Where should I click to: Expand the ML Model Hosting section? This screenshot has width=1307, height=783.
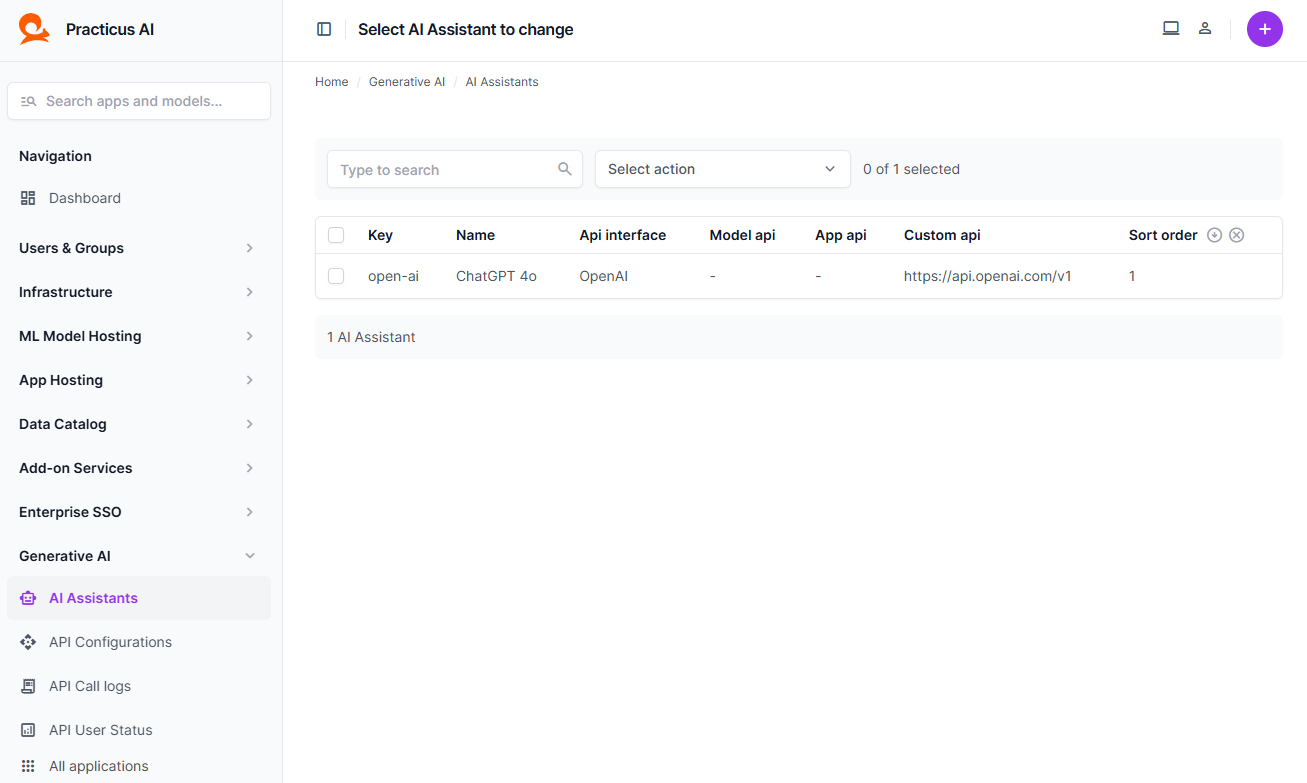point(138,336)
